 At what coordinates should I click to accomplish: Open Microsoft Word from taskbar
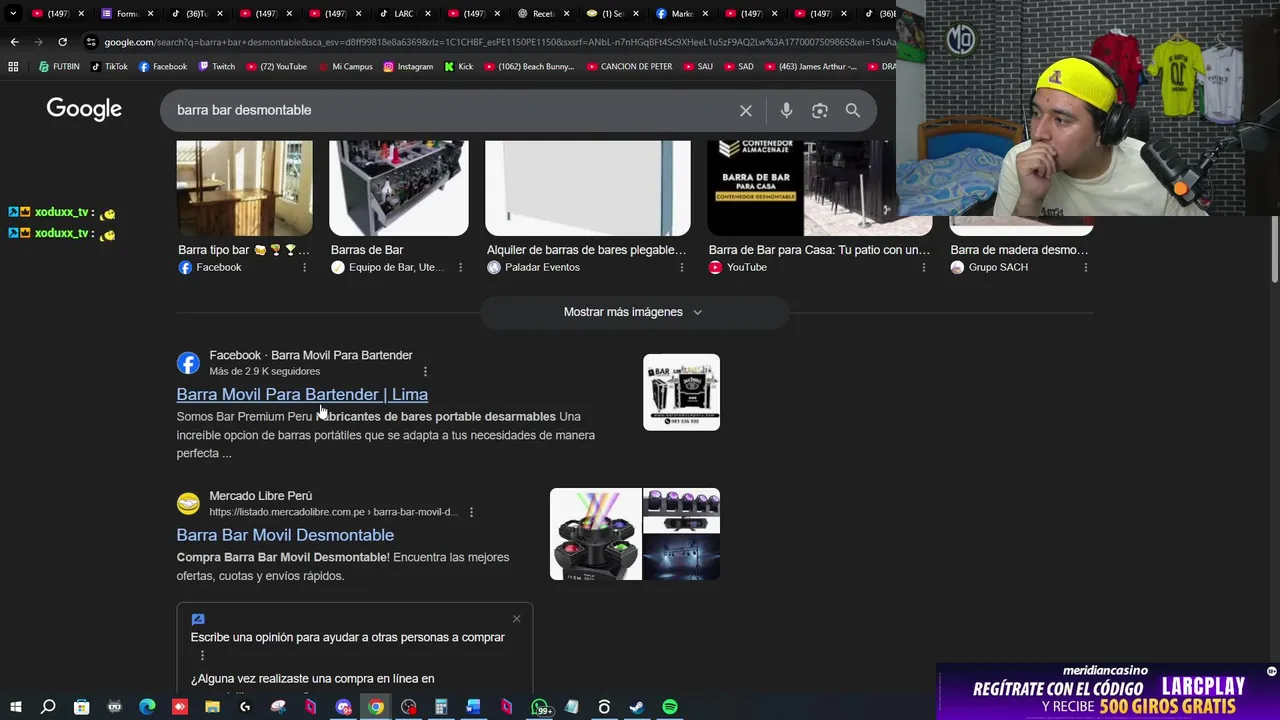point(474,707)
